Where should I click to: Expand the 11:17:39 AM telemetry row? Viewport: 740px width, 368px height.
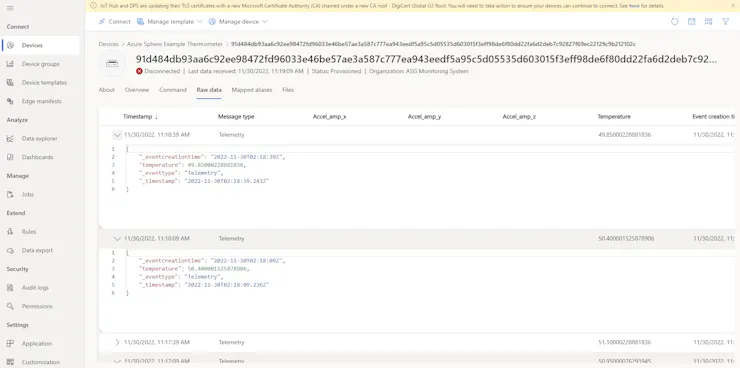coord(118,343)
